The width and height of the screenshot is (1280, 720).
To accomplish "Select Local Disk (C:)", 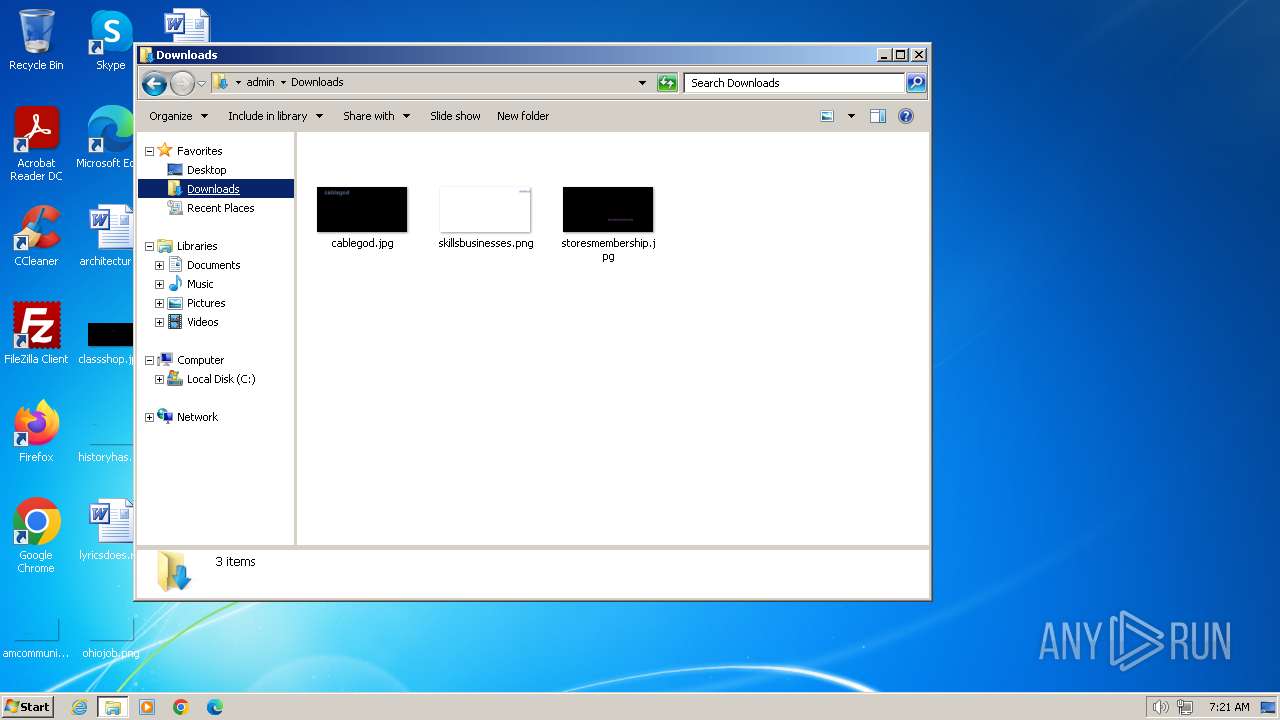I will 221,379.
